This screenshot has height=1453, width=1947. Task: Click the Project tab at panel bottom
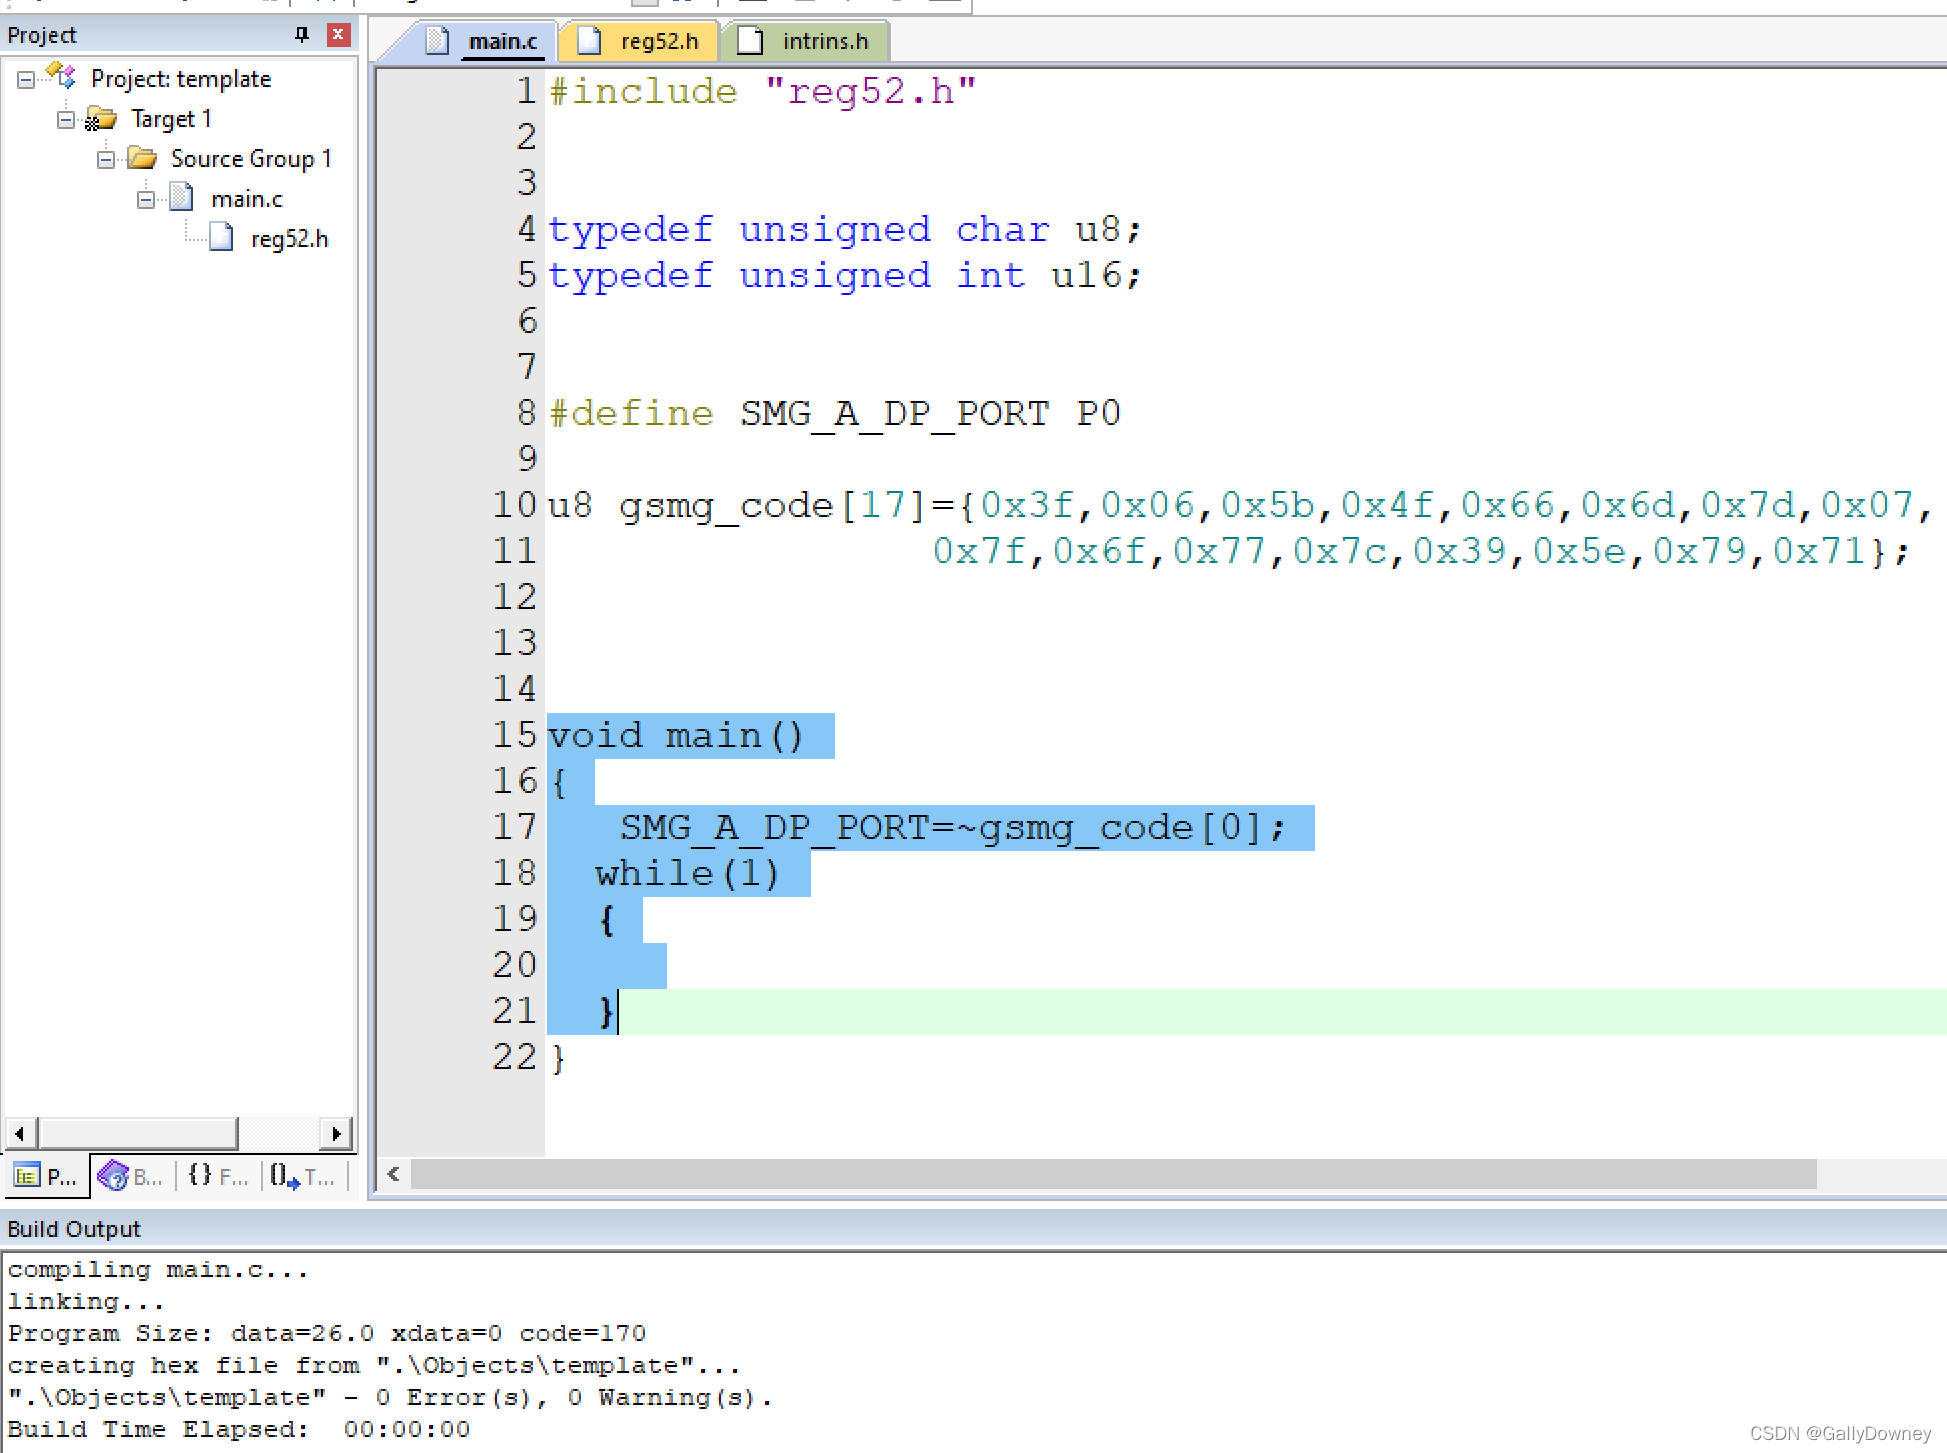tap(46, 1176)
